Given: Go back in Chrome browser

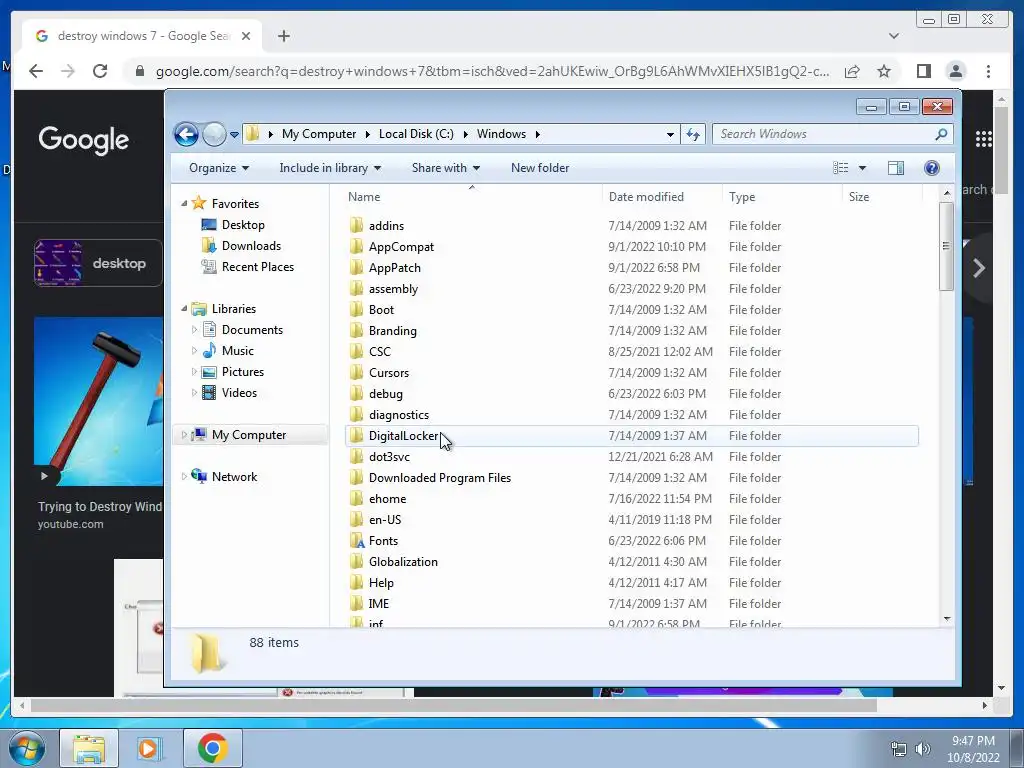Looking at the screenshot, I should click(x=36, y=71).
